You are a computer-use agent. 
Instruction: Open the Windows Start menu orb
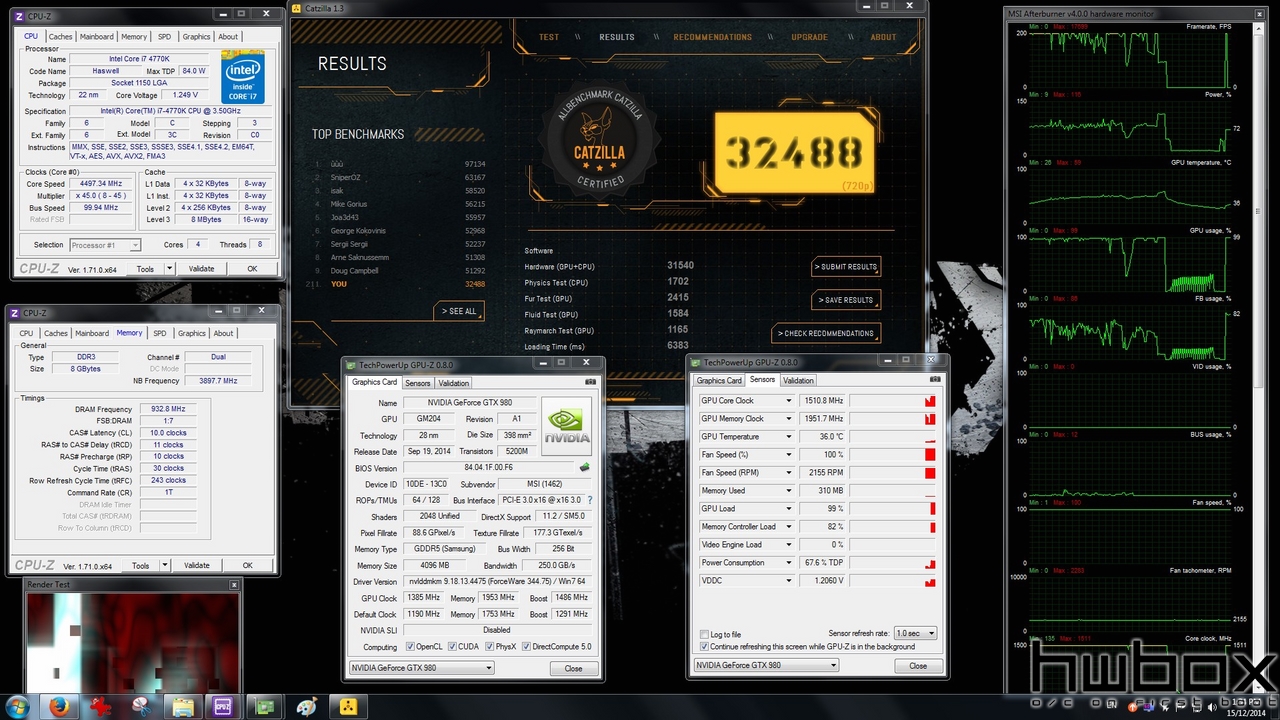[x=20, y=706]
